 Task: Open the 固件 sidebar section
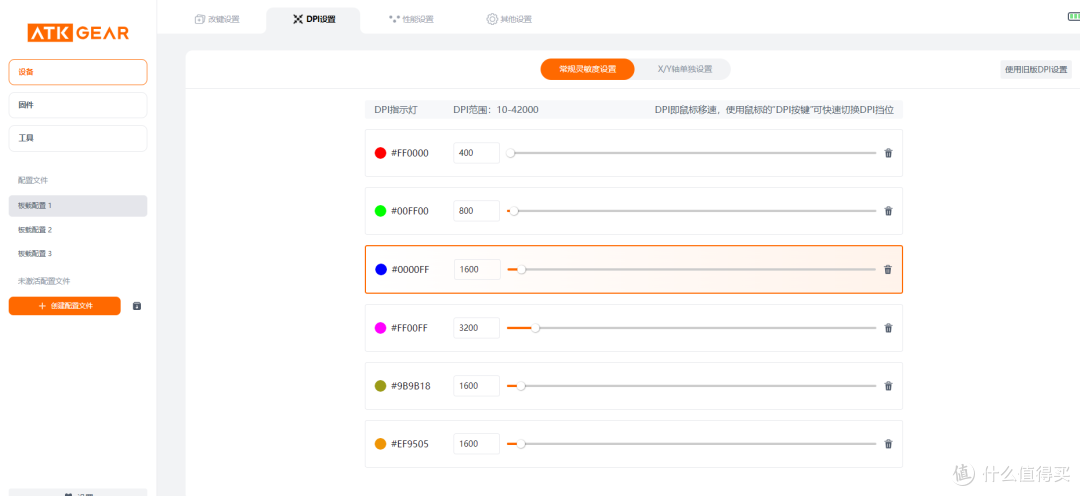coord(78,105)
